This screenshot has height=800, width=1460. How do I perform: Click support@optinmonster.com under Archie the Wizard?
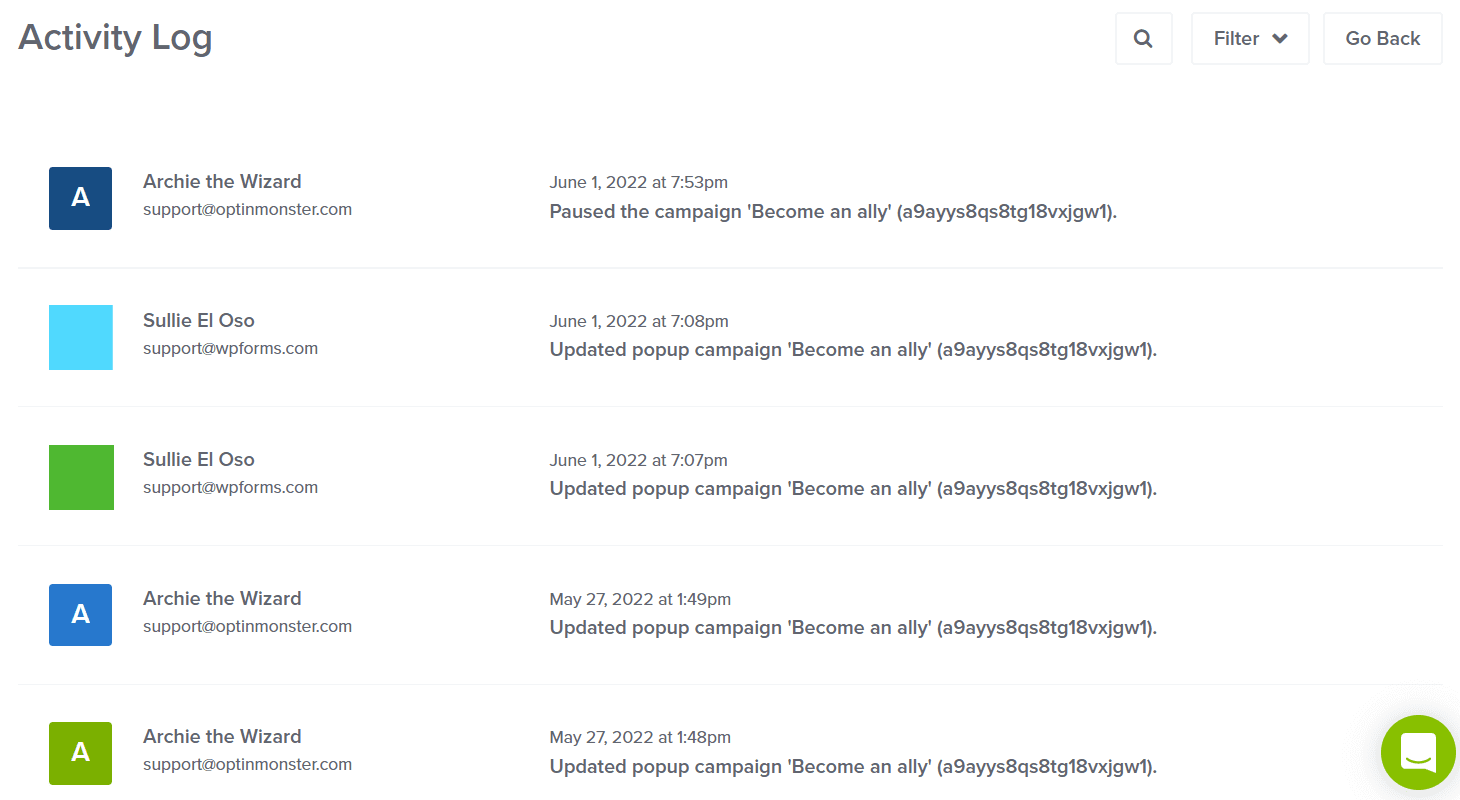point(247,209)
